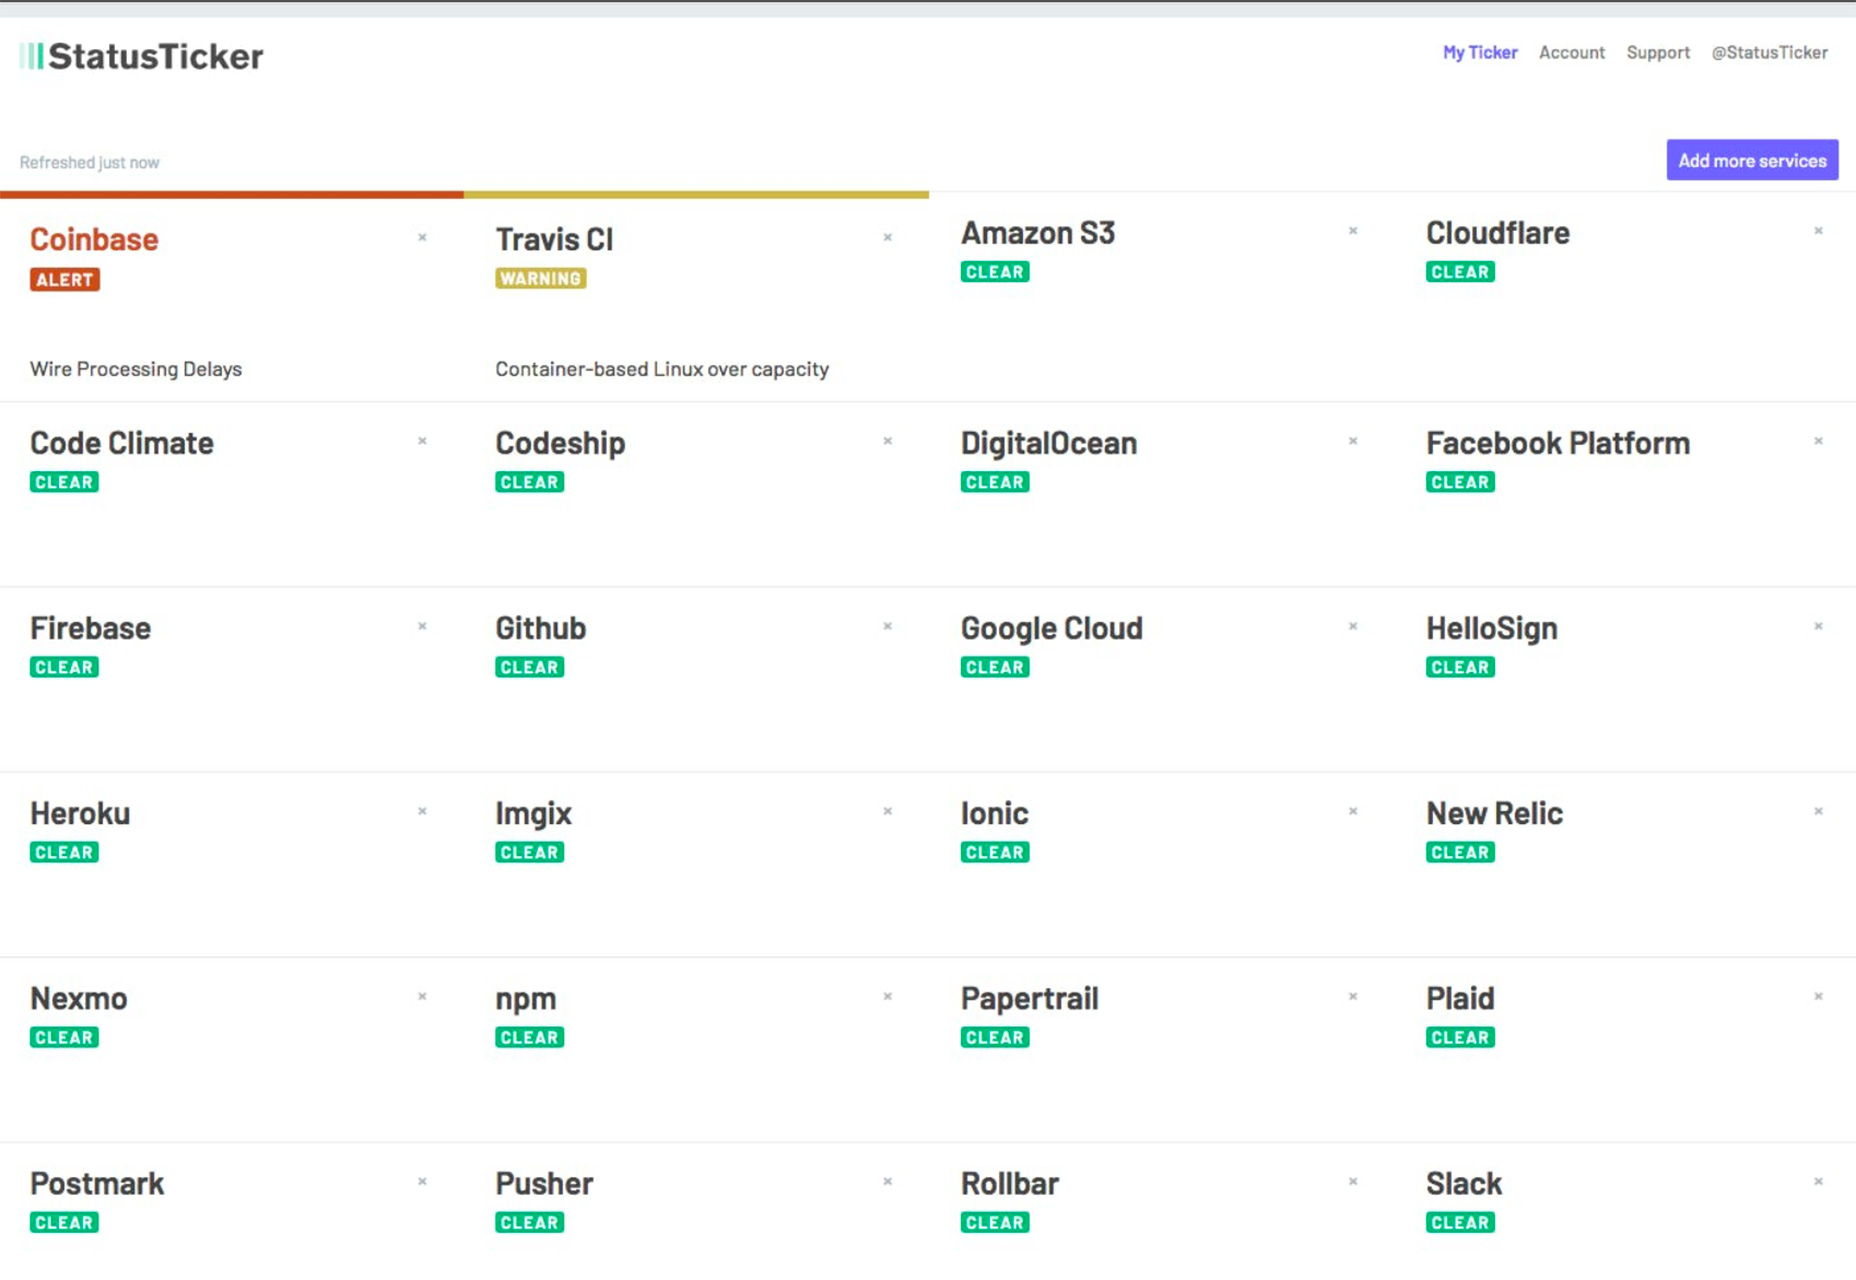
Task: Open the DigitalOcean service title
Action: (x=1048, y=443)
